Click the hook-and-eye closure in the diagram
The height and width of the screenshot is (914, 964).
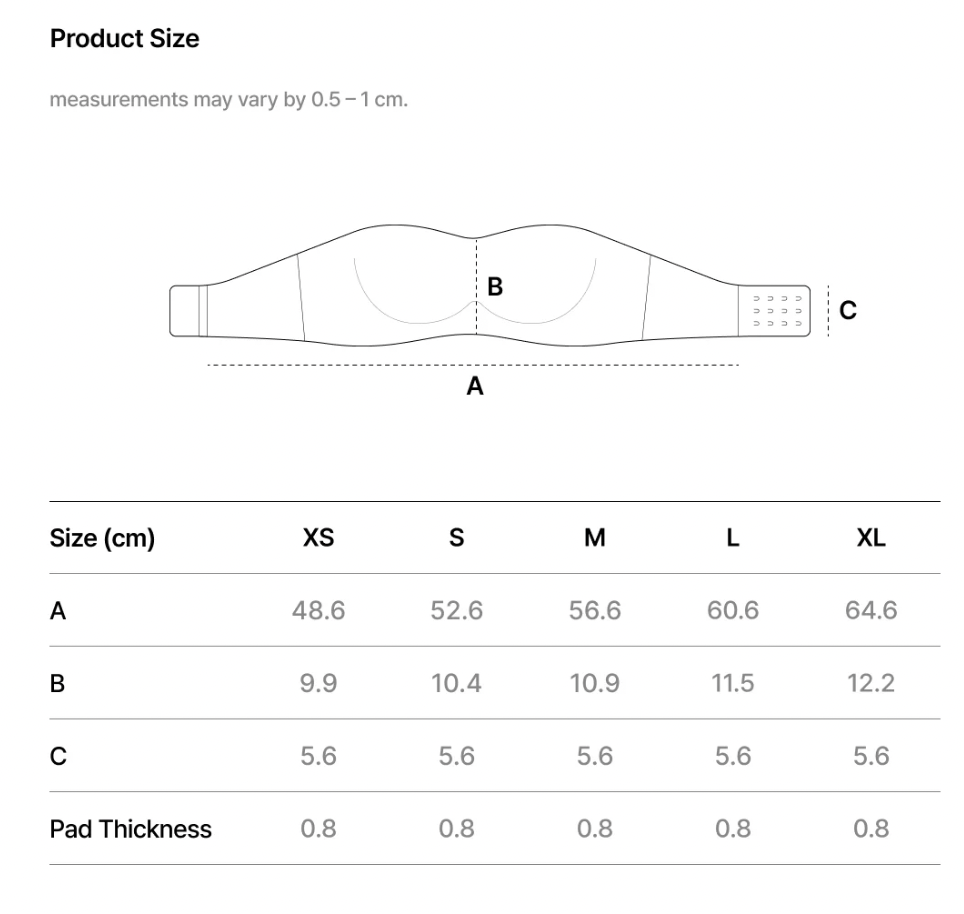[774, 311]
